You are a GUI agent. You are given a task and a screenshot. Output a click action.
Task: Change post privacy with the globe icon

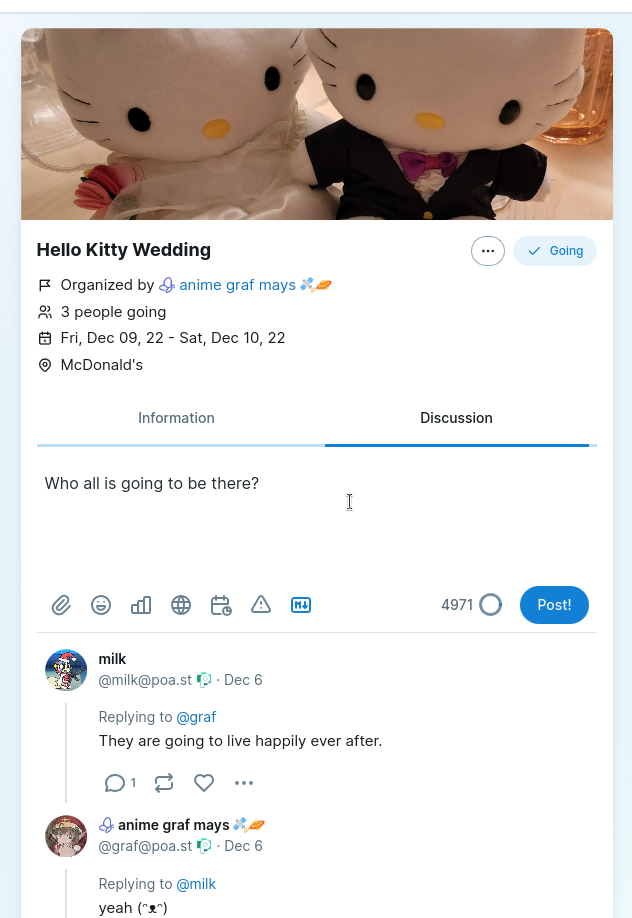pyautogui.click(x=181, y=605)
